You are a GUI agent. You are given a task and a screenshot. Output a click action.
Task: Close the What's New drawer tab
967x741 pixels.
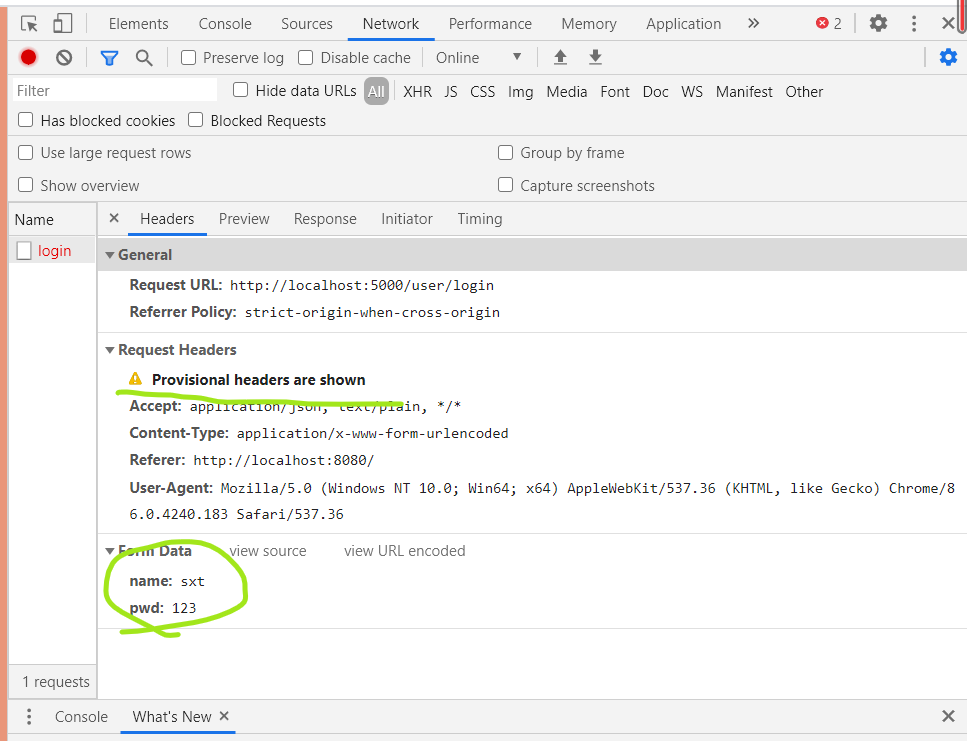[x=224, y=716]
